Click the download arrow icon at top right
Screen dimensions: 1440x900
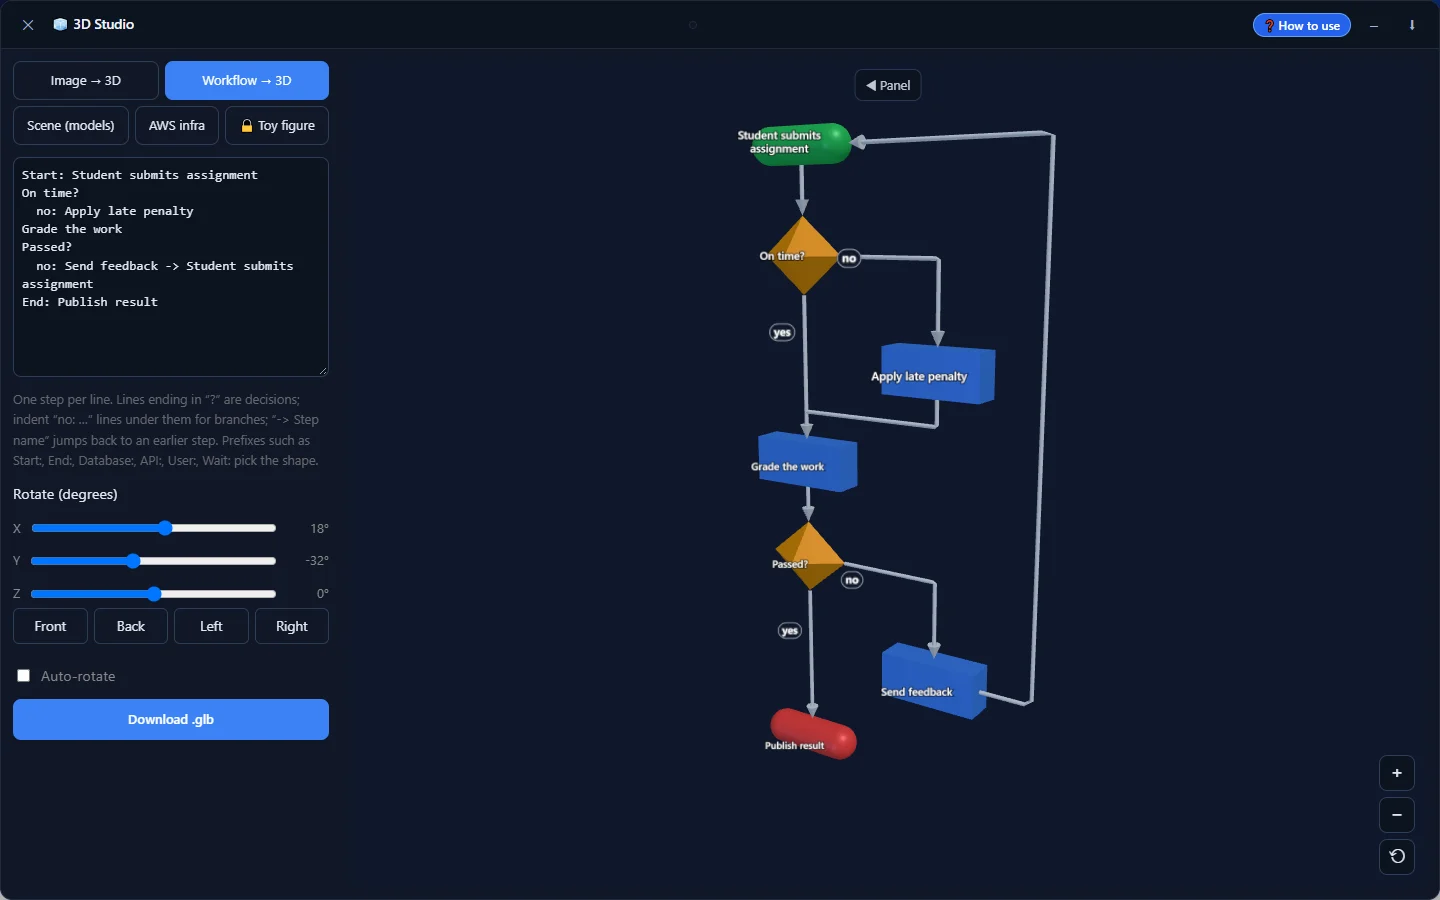tap(1412, 25)
